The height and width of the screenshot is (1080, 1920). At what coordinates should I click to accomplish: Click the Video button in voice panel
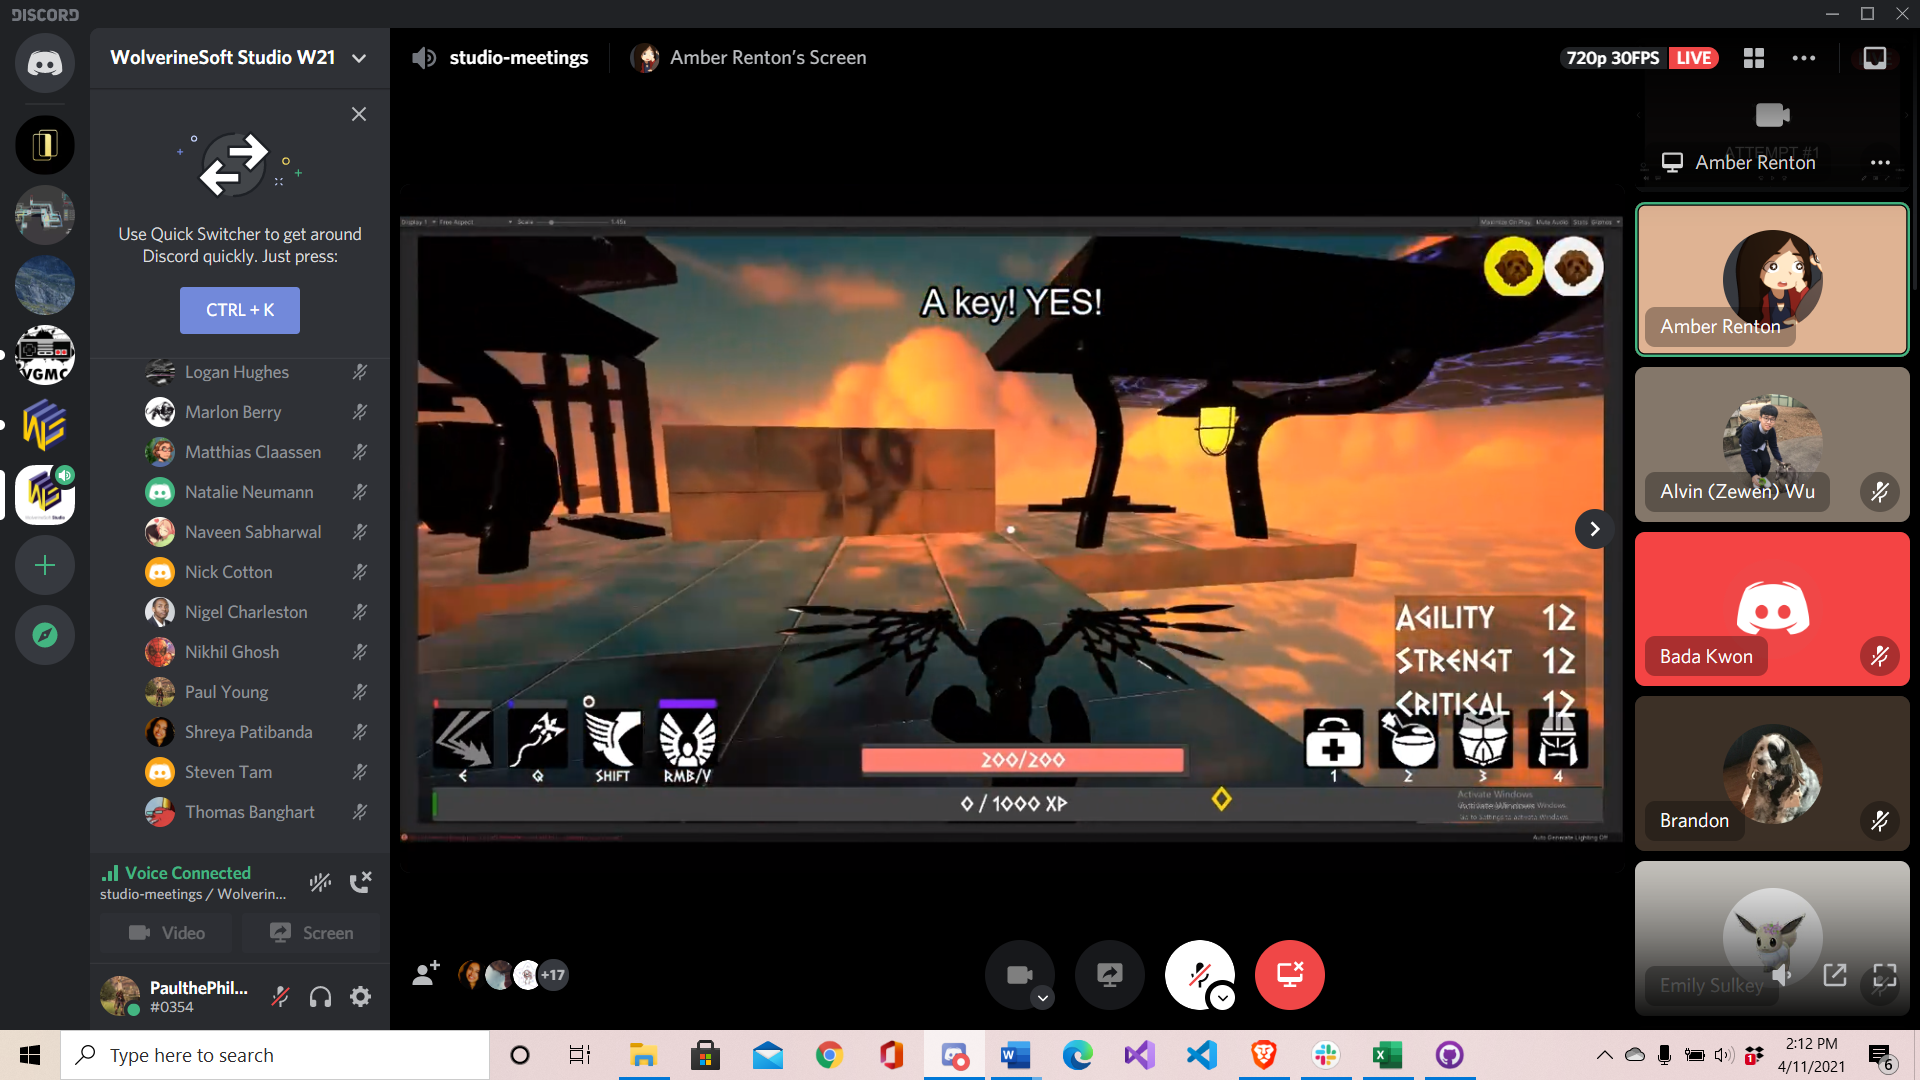(166, 933)
